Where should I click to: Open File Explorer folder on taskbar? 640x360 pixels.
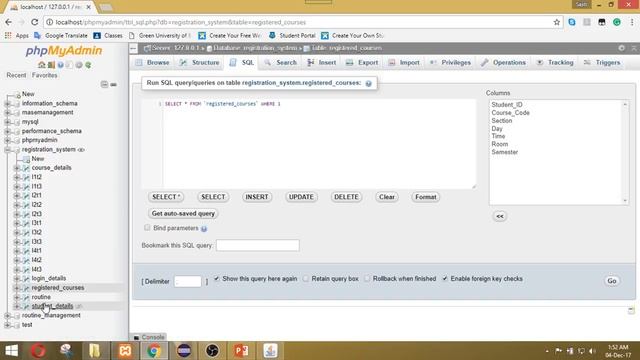pos(95,351)
